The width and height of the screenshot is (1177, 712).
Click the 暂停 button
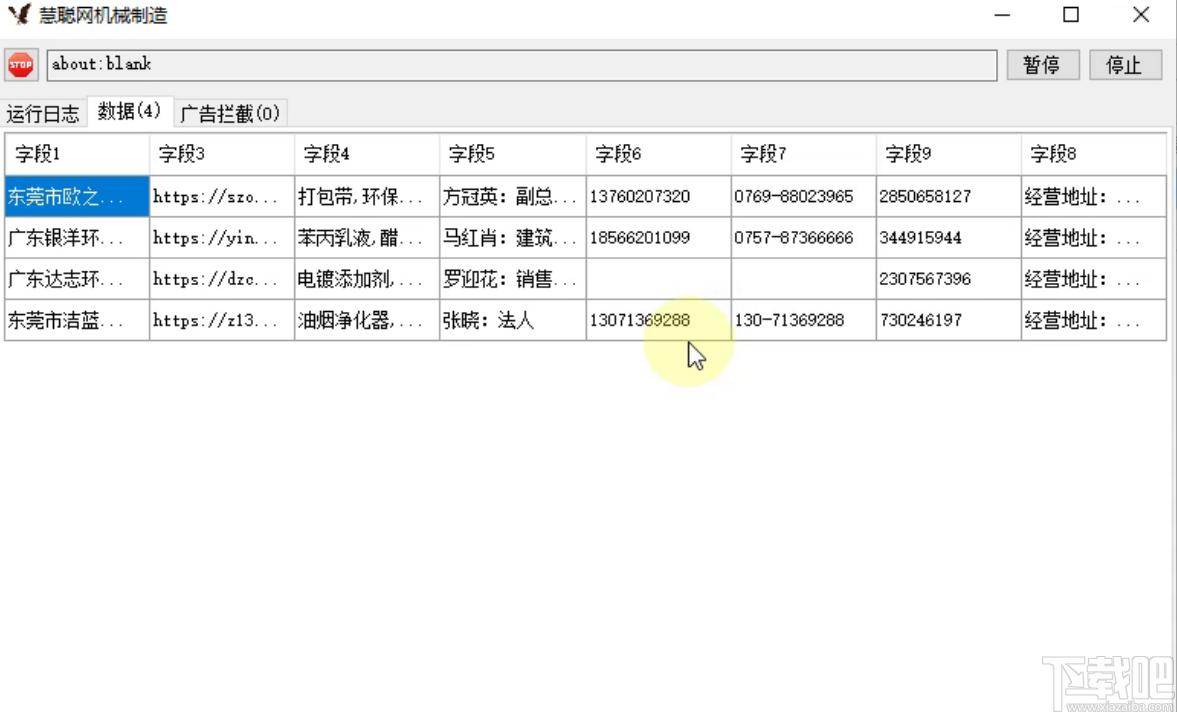1042,65
